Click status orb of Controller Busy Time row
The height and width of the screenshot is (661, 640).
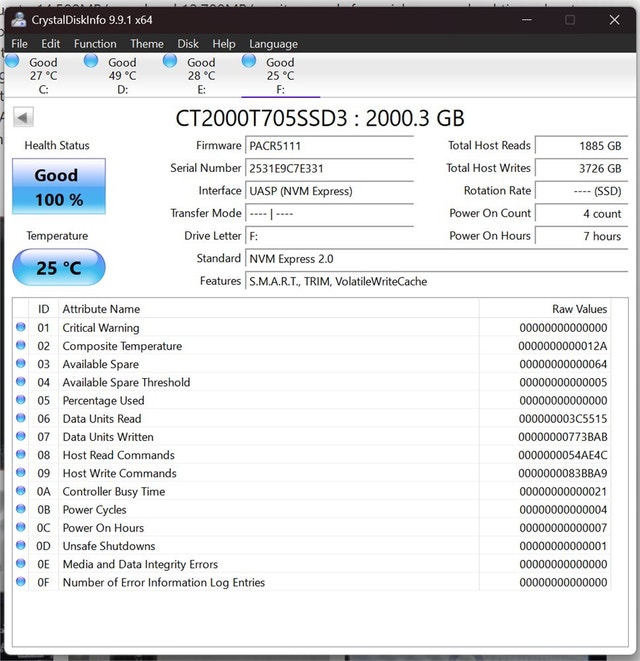(21, 491)
